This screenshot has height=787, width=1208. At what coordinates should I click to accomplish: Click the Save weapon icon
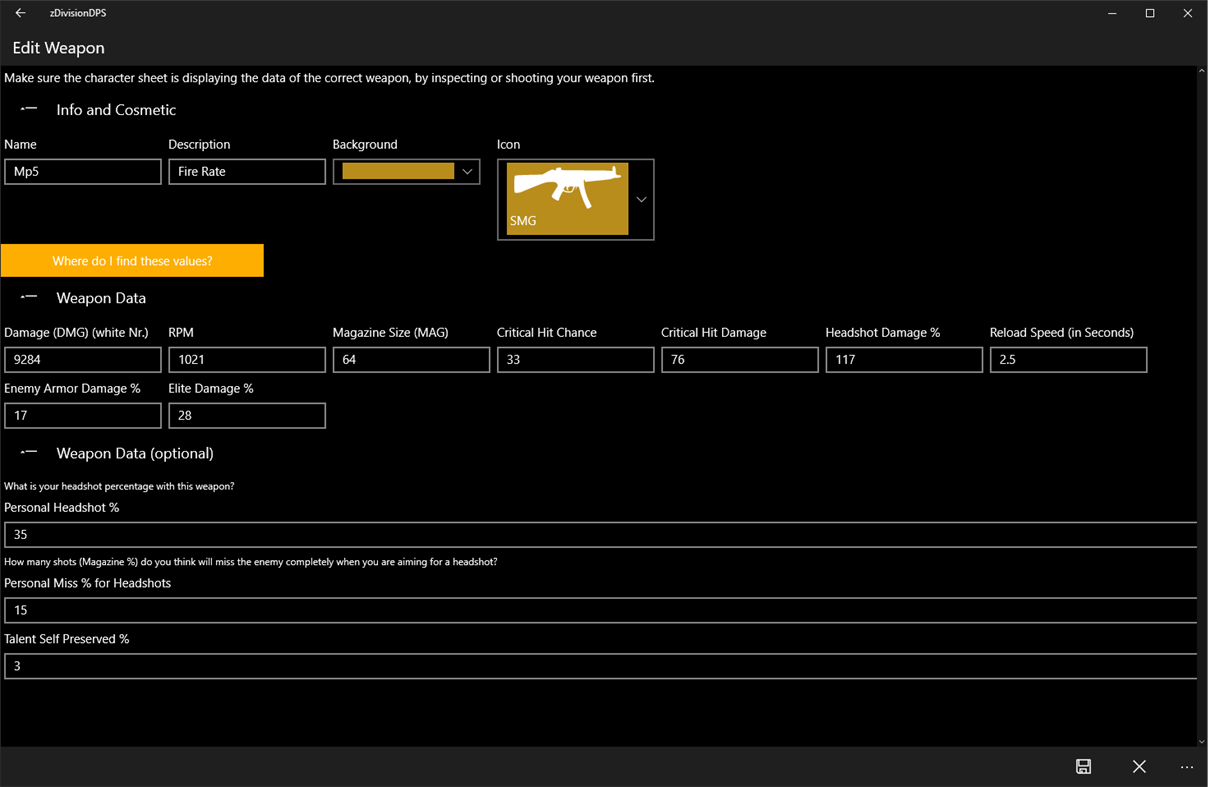[1083, 766]
